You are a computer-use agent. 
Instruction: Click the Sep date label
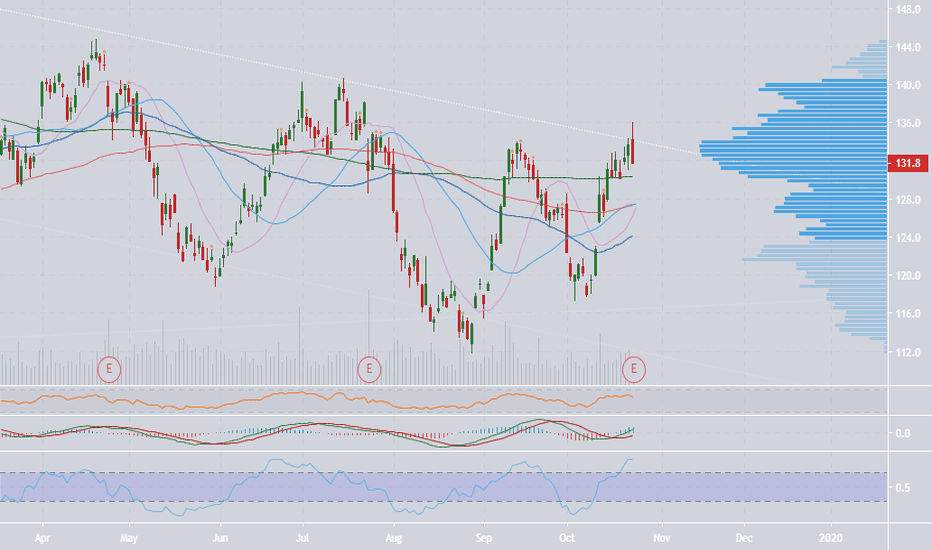coord(484,538)
